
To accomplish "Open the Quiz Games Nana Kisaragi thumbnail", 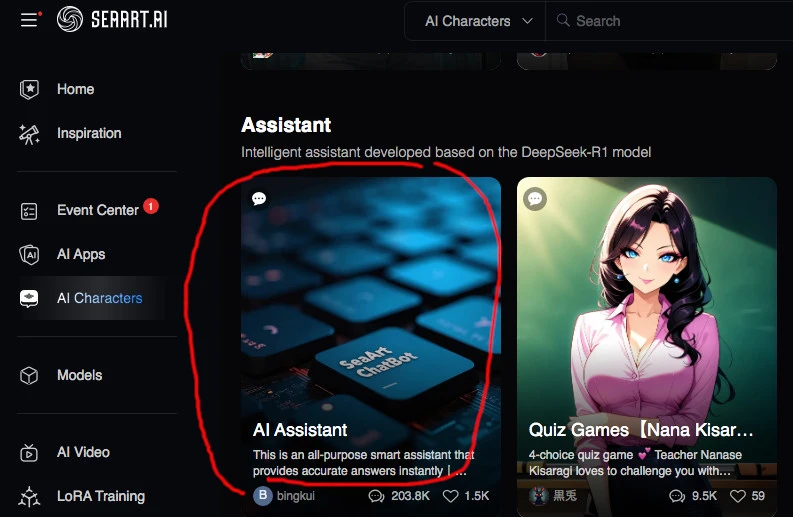I will pyautogui.click(x=647, y=304).
